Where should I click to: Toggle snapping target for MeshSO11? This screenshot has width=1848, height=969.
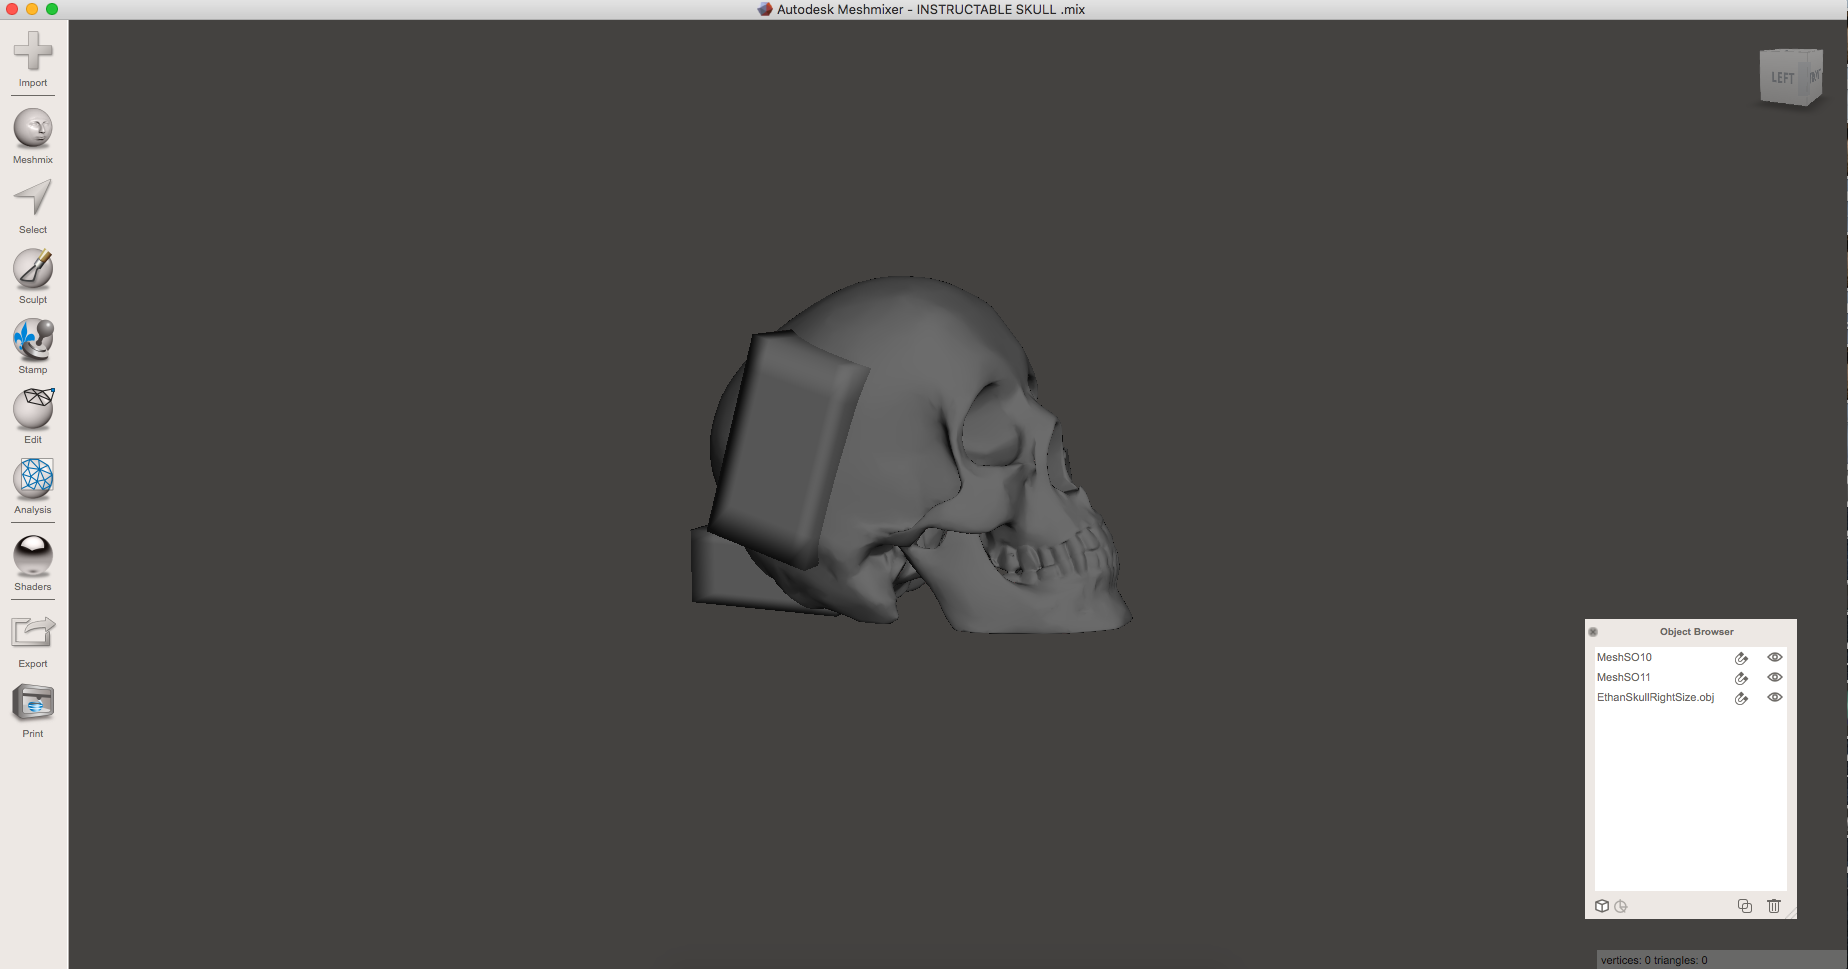[x=1741, y=678]
